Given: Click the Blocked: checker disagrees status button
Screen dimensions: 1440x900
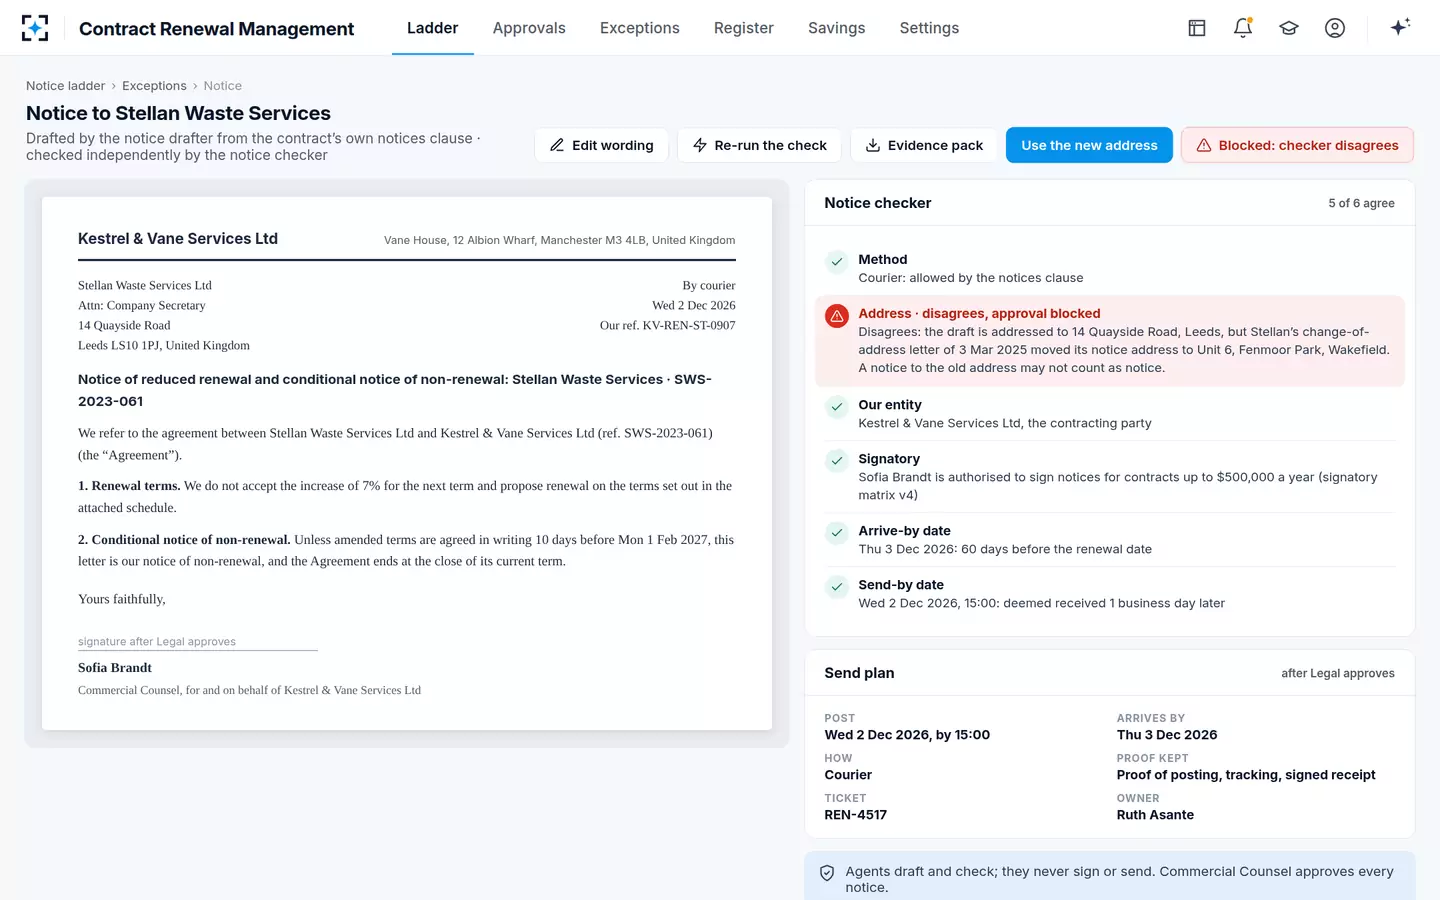Looking at the screenshot, I should pyautogui.click(x=1297, y=145).
